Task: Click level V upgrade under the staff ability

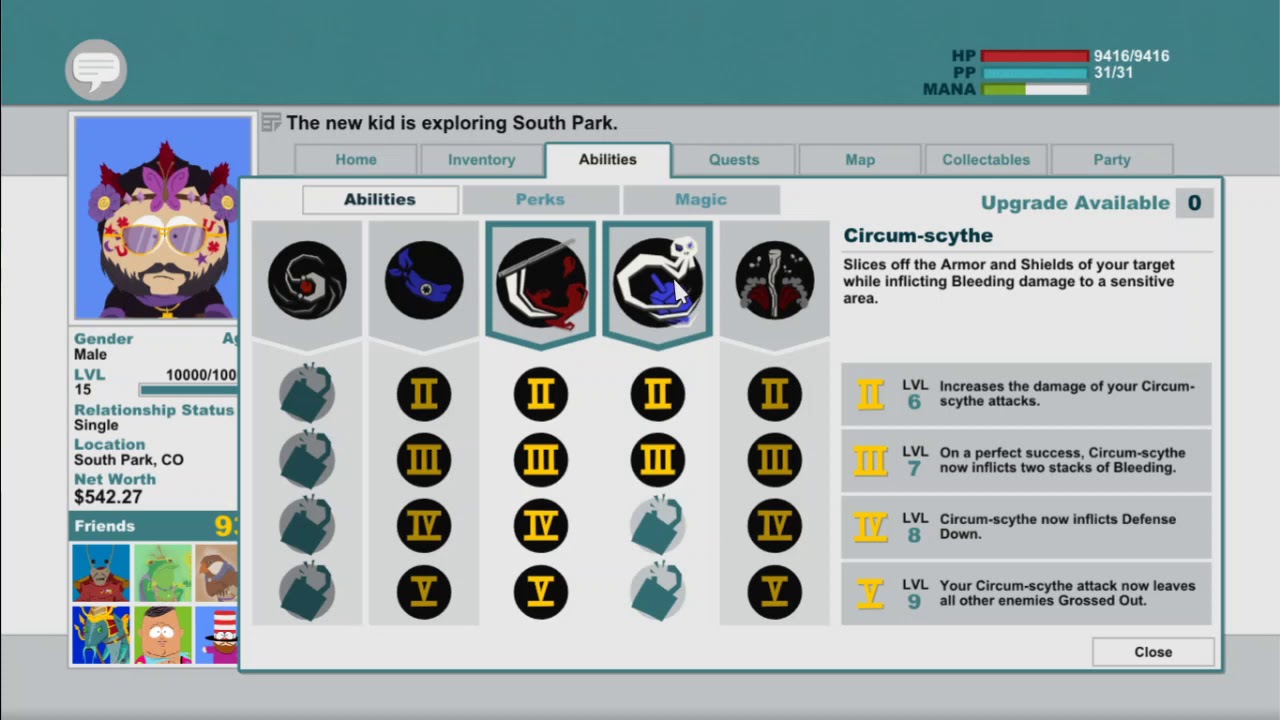Action: coord(775,592)
